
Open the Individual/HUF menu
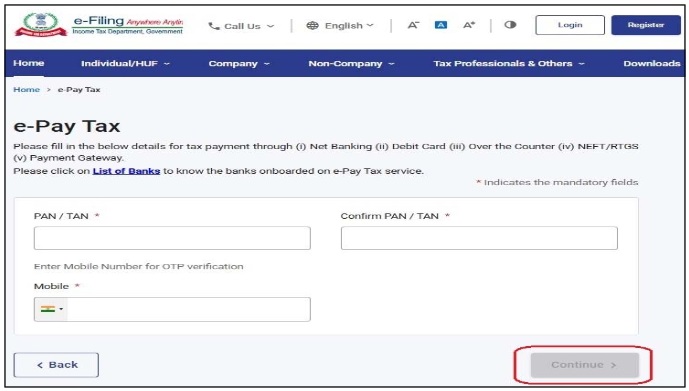(x=125, y=63)
